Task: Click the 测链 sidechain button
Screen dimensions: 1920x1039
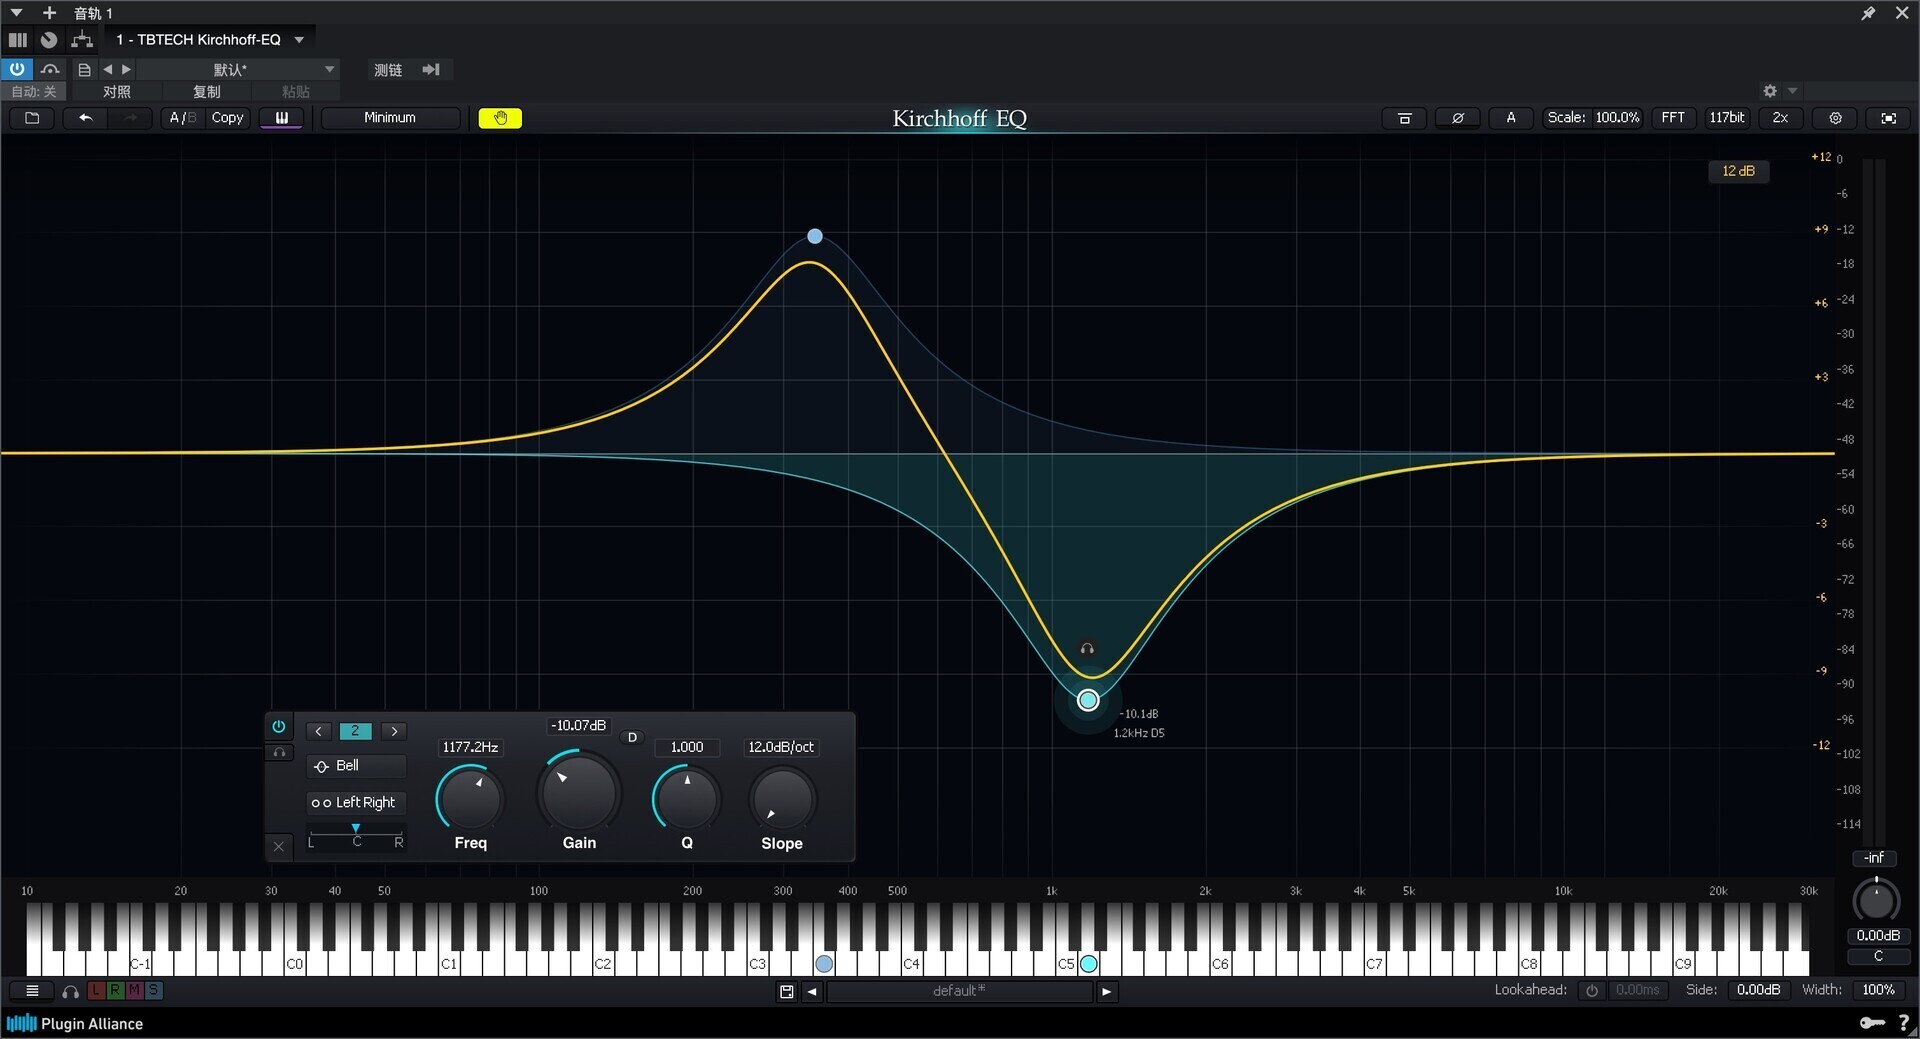Action: (x=388, y=70)
